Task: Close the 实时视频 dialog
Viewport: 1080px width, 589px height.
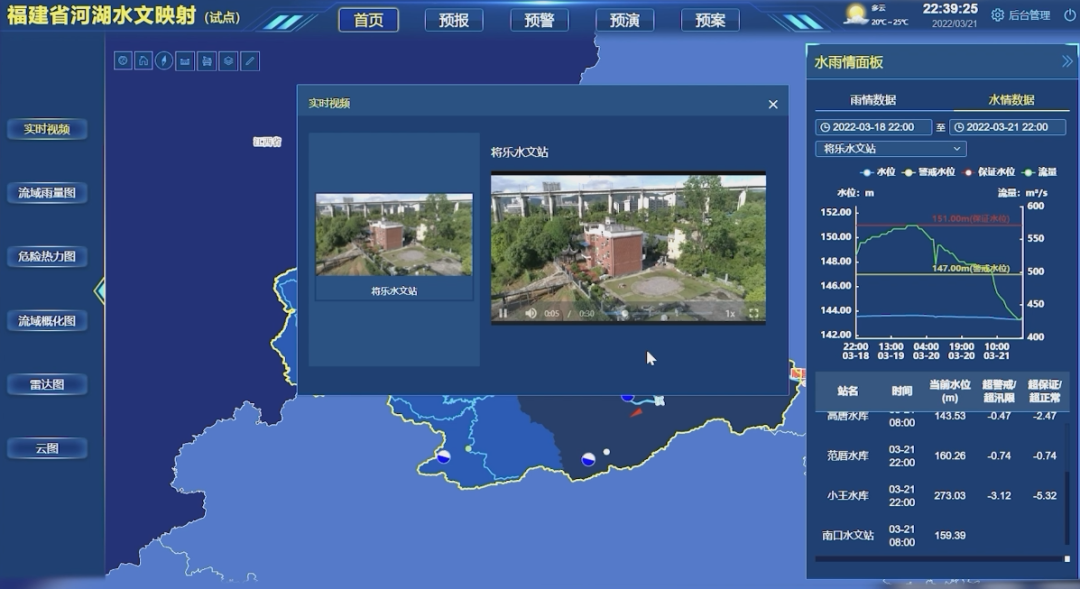Action: [x=773, y=104]
